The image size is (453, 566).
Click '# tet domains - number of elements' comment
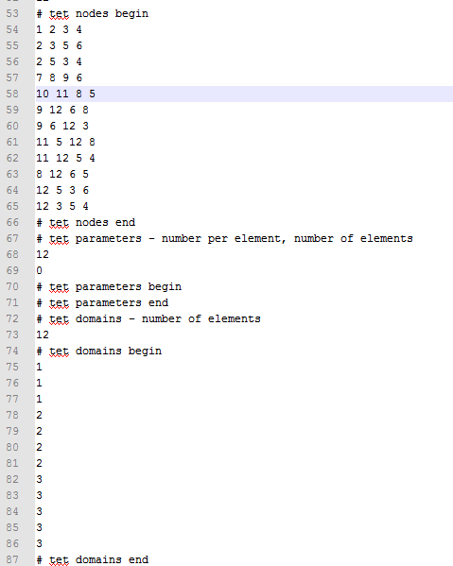148,319
